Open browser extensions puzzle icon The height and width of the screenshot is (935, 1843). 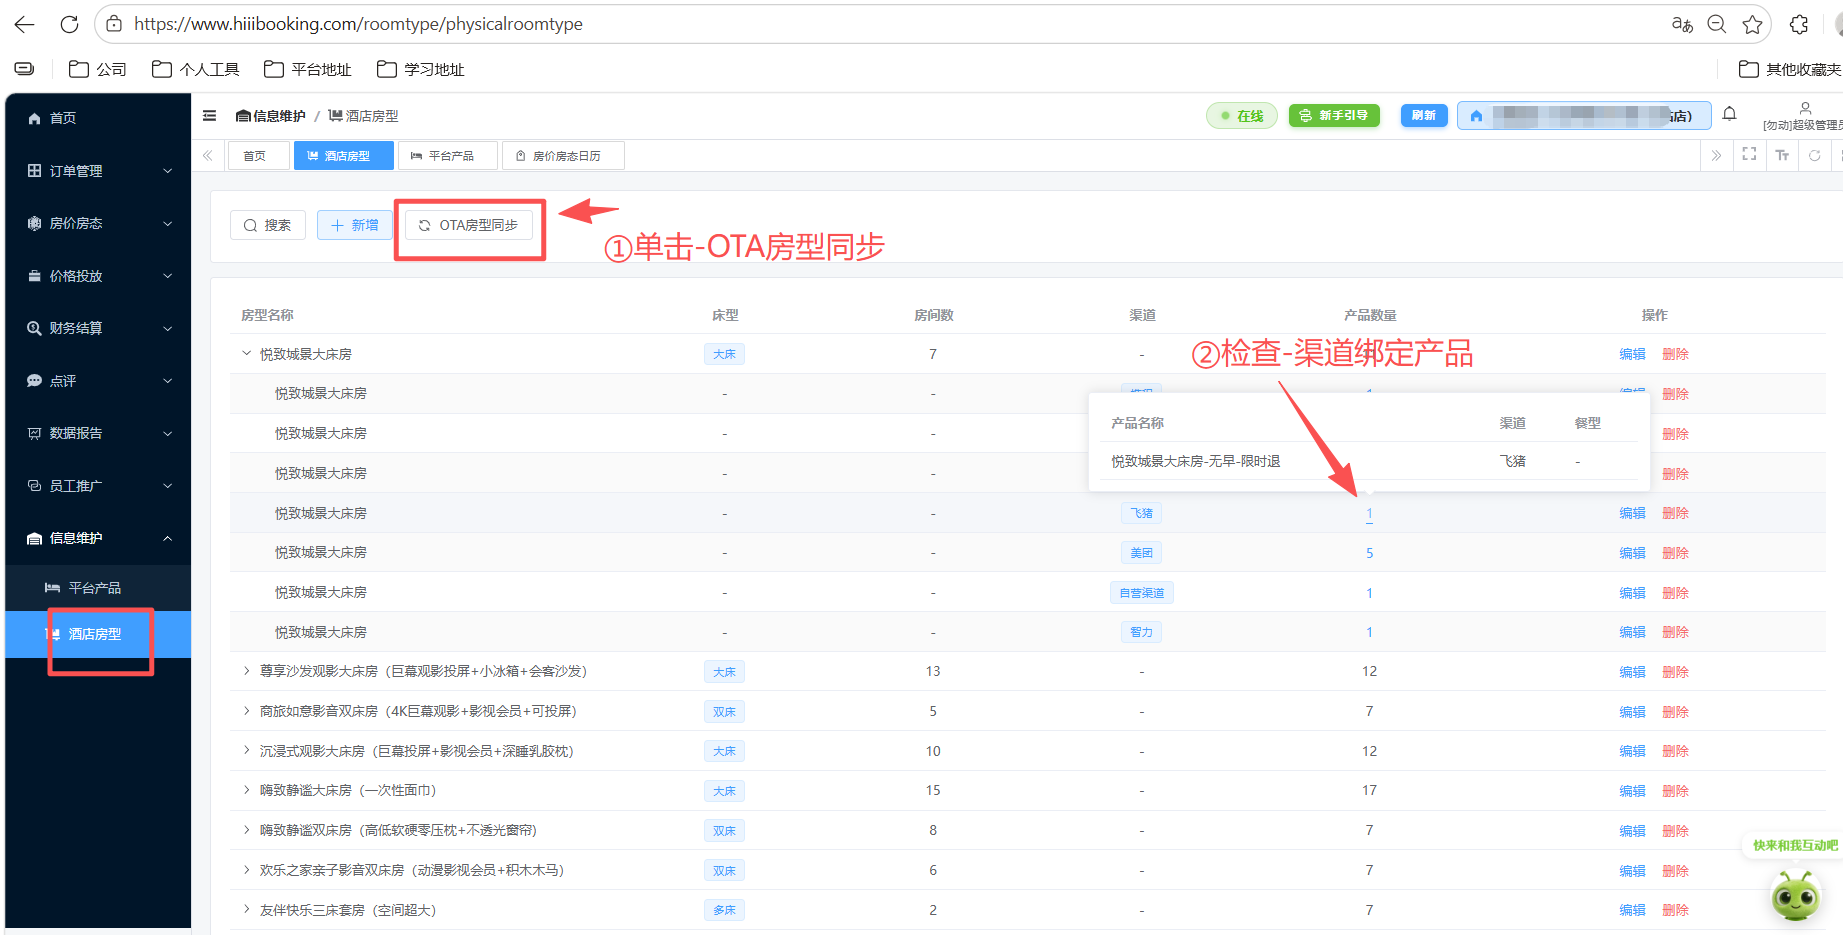tap(1799, 24)
